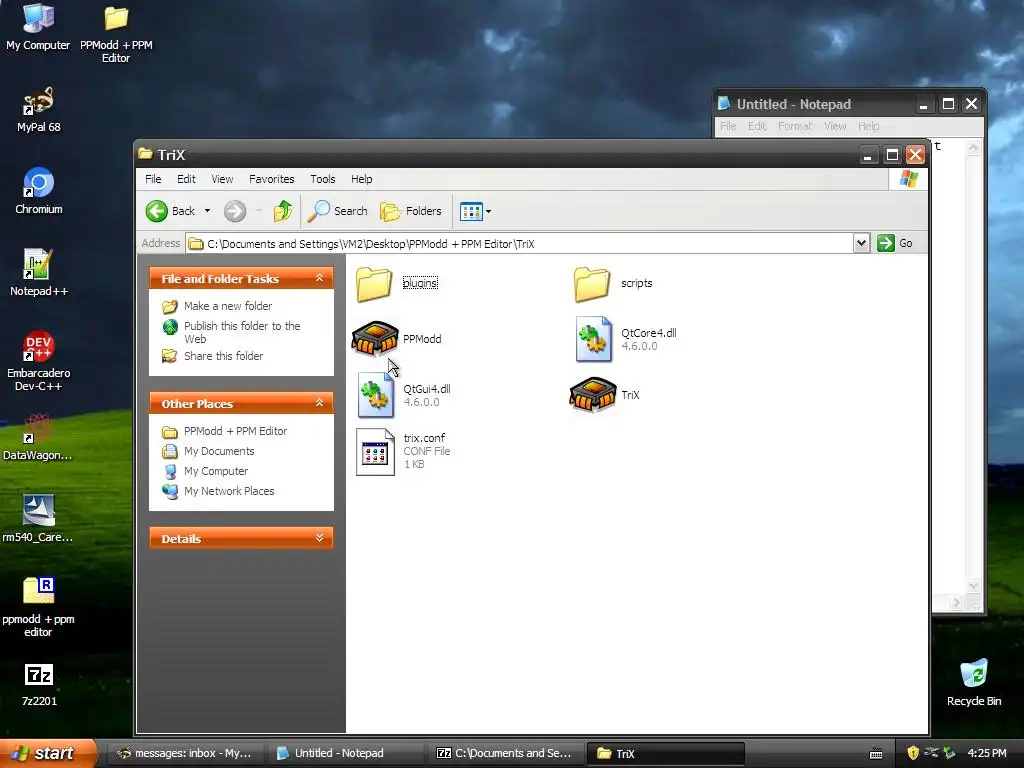Select the rm540_Care desktop icon
Screen dimensions: 1024x768
point(38,519)
